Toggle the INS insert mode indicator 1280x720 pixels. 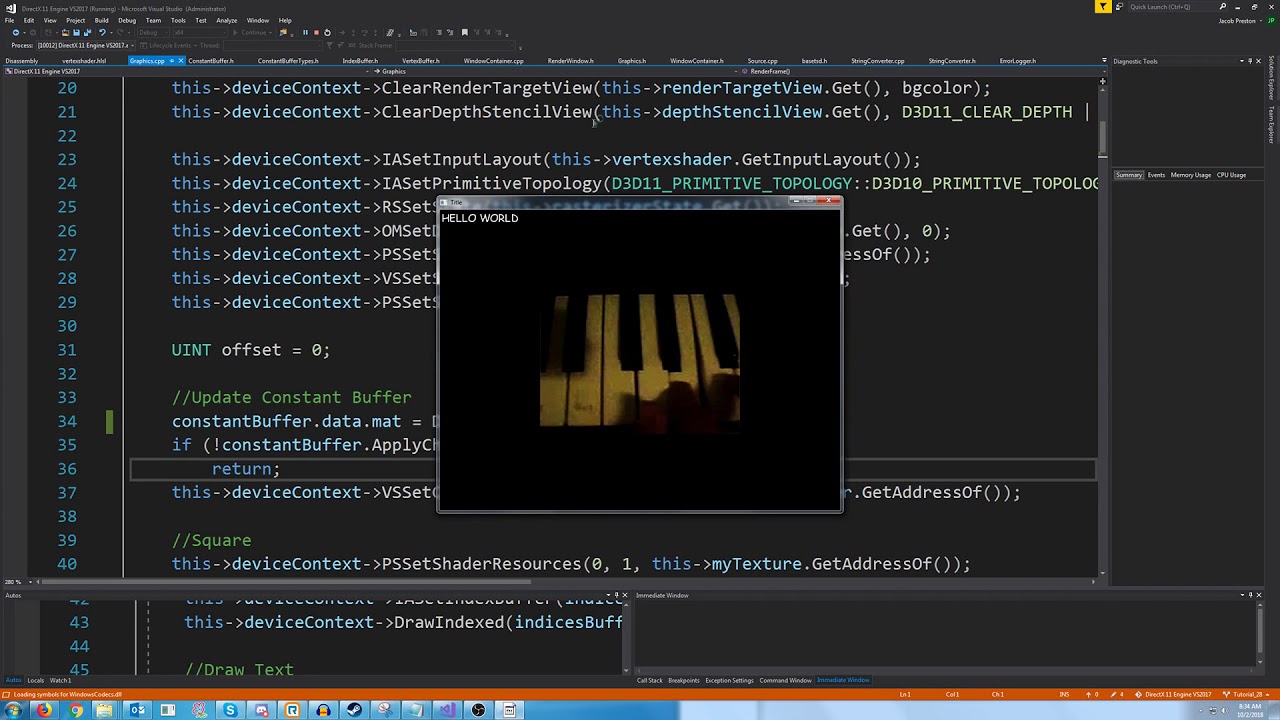[1063, 694]
